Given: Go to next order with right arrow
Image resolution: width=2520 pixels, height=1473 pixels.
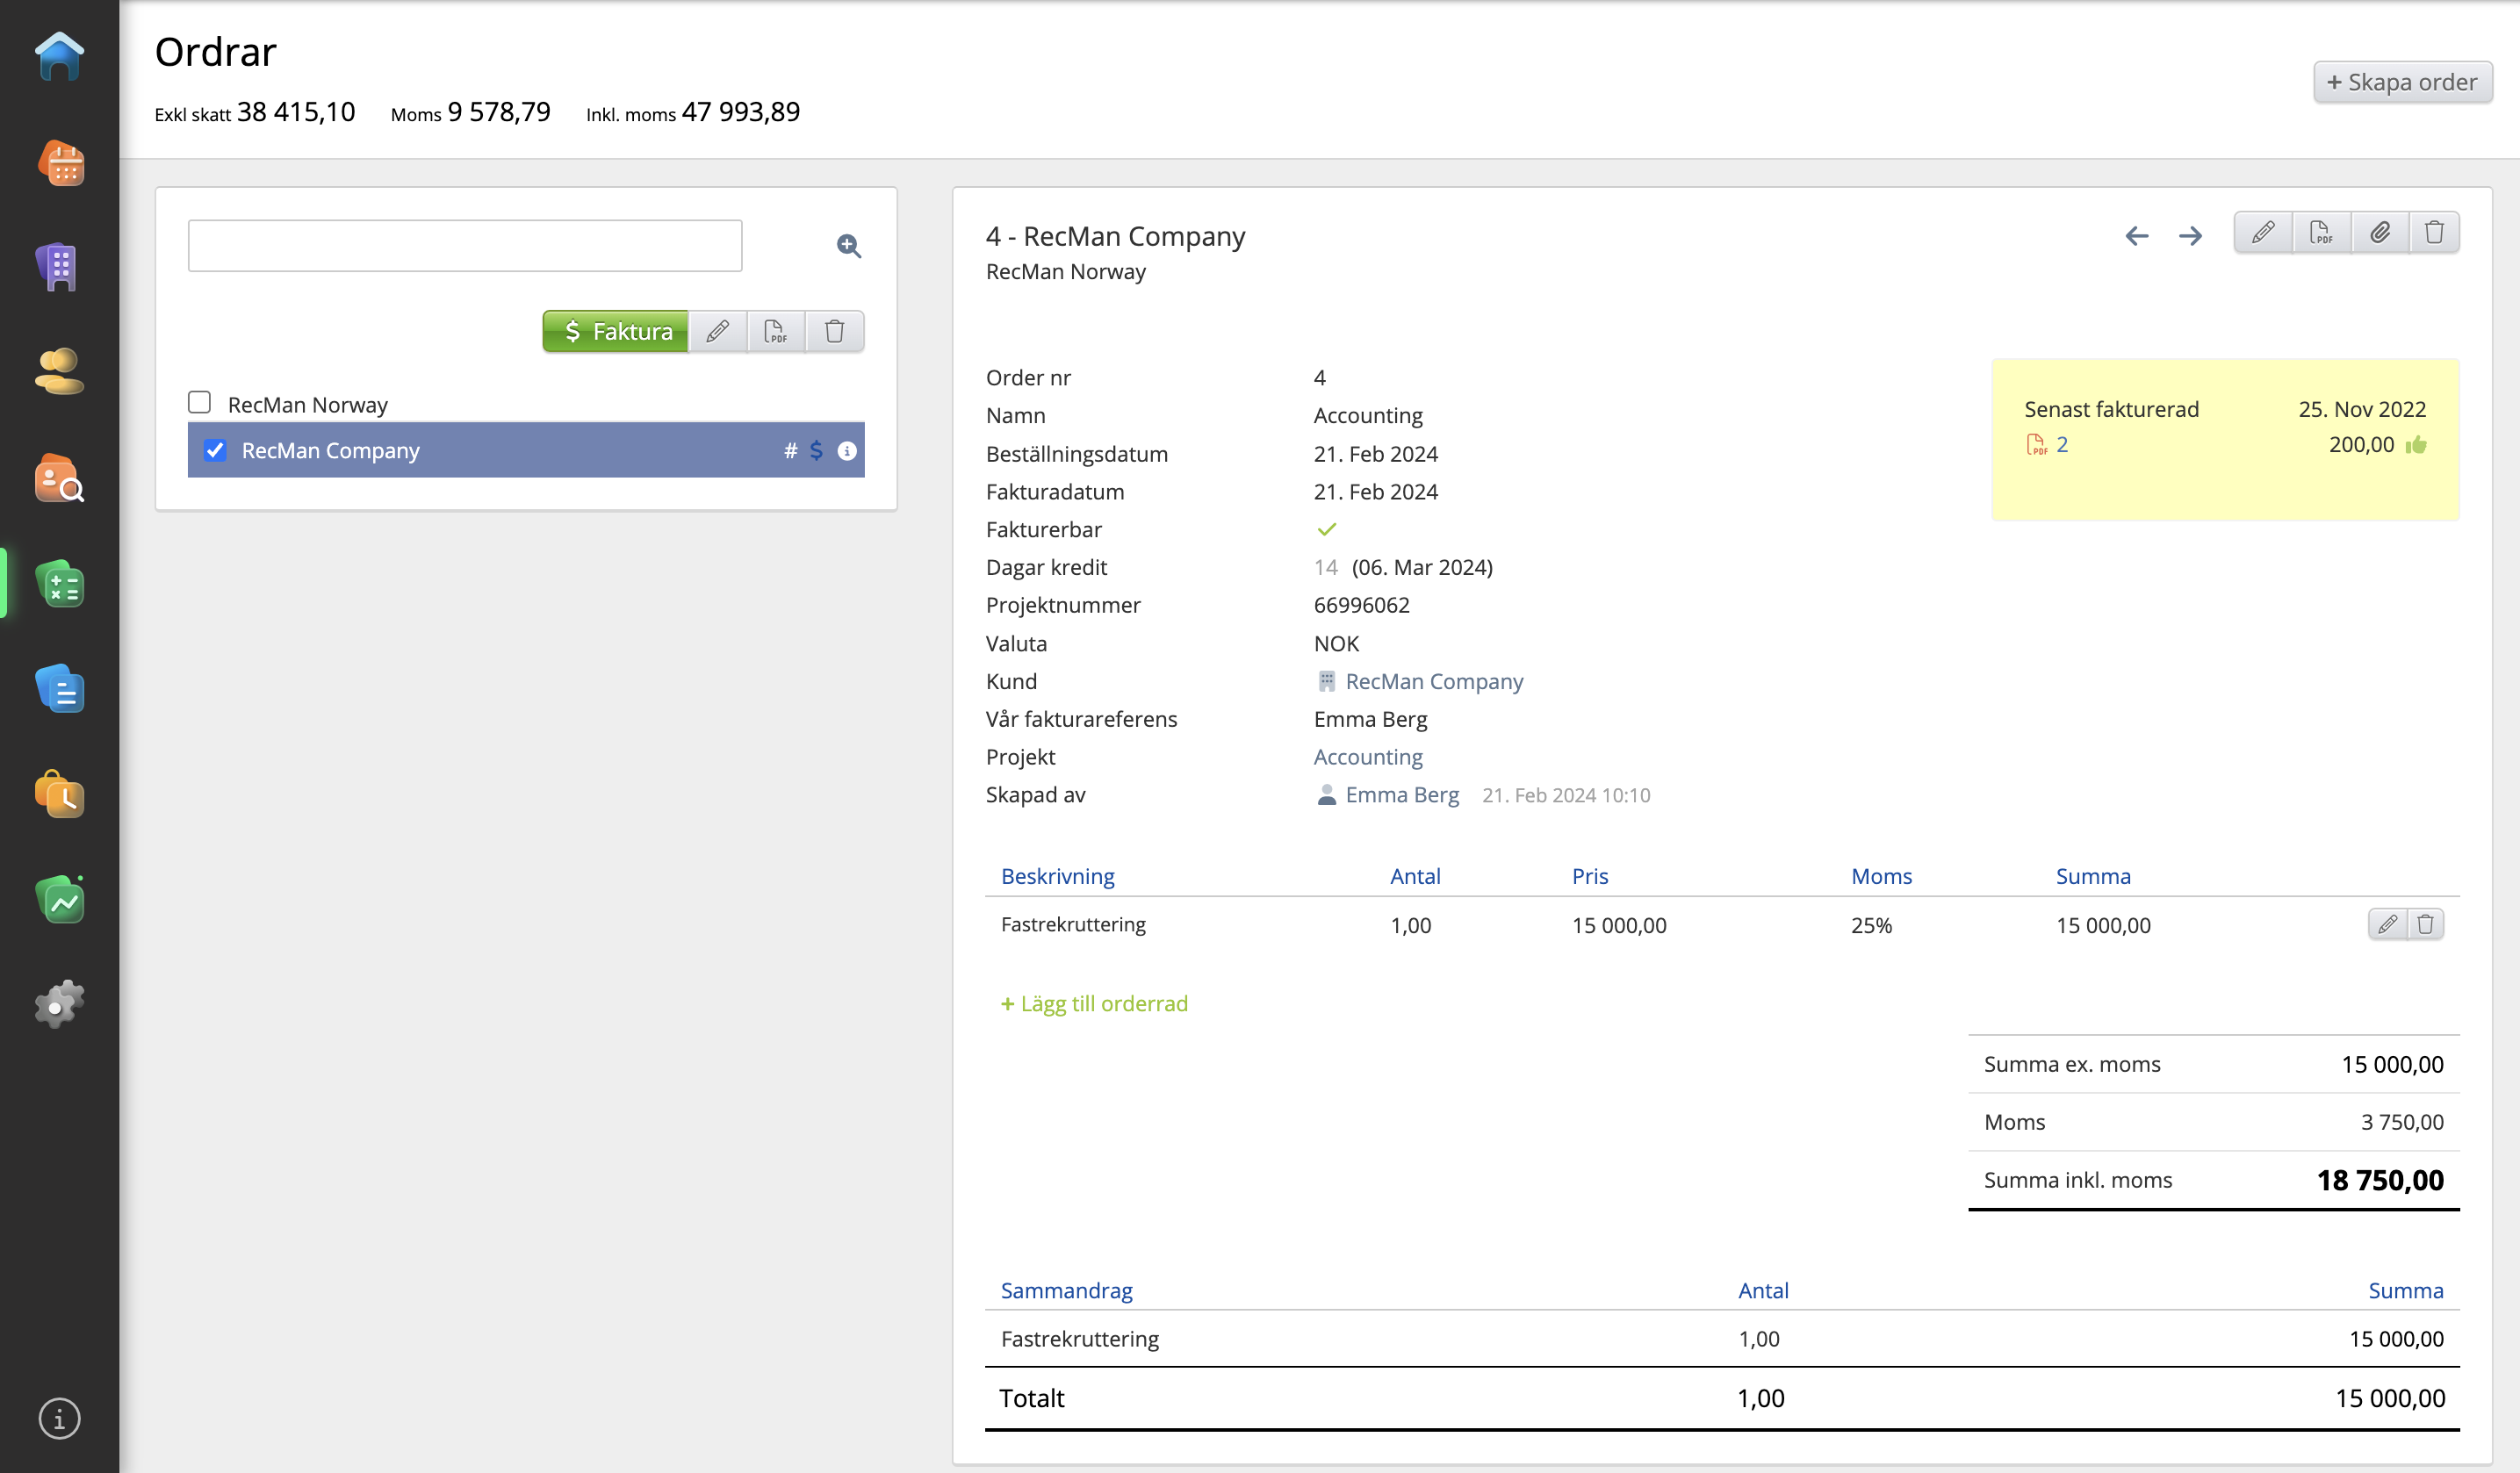Looking at the screenshot, I should pos(2190,236).
